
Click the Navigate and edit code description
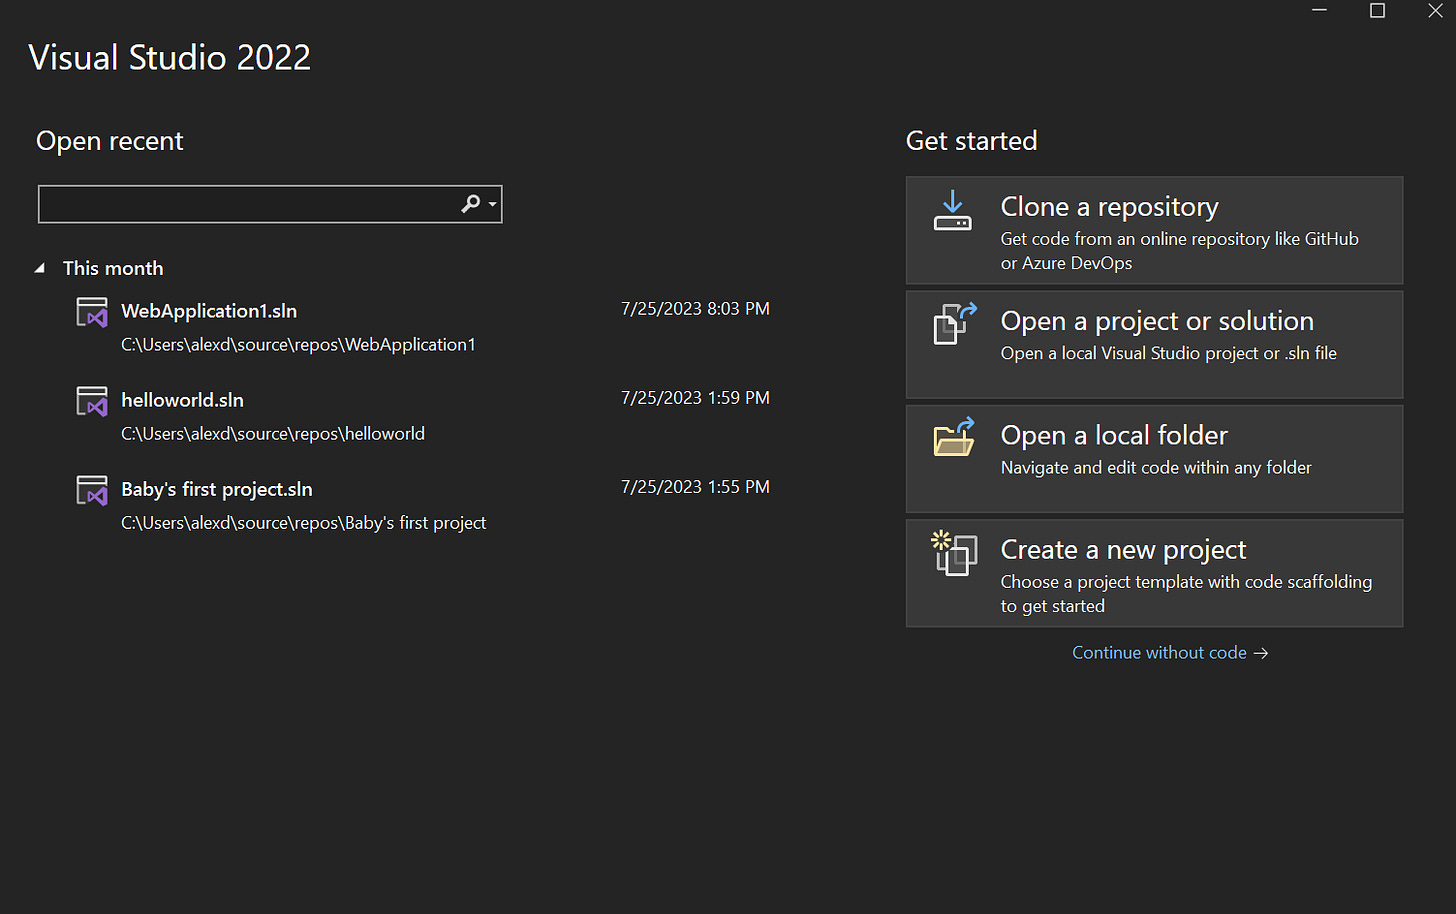click(1156, 467)
